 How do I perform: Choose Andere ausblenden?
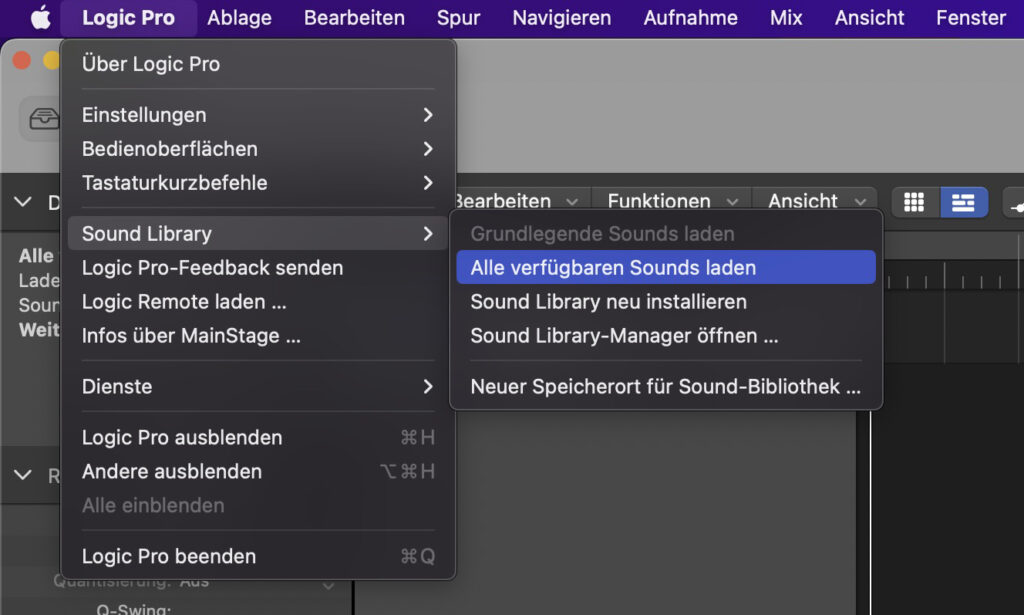258,471
